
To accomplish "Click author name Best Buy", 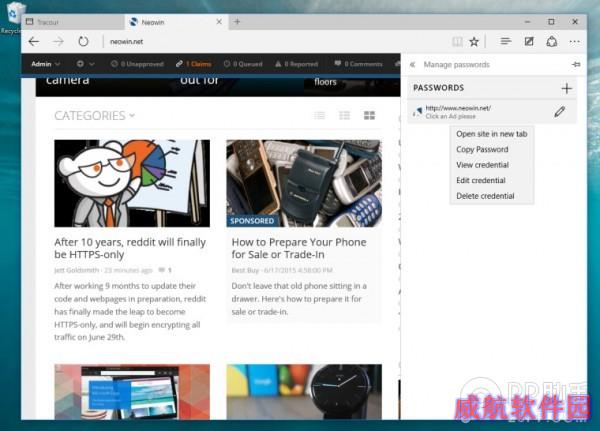I will pos(245,270).
